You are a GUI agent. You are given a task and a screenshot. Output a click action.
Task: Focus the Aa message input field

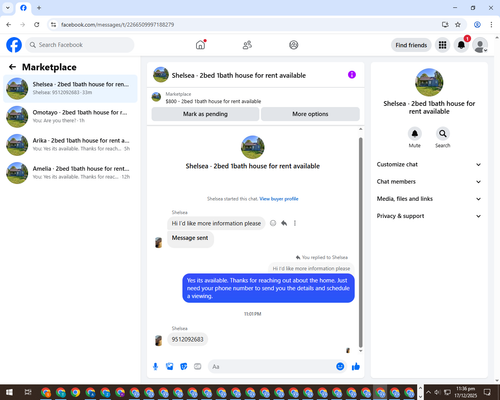pos(272,367)
